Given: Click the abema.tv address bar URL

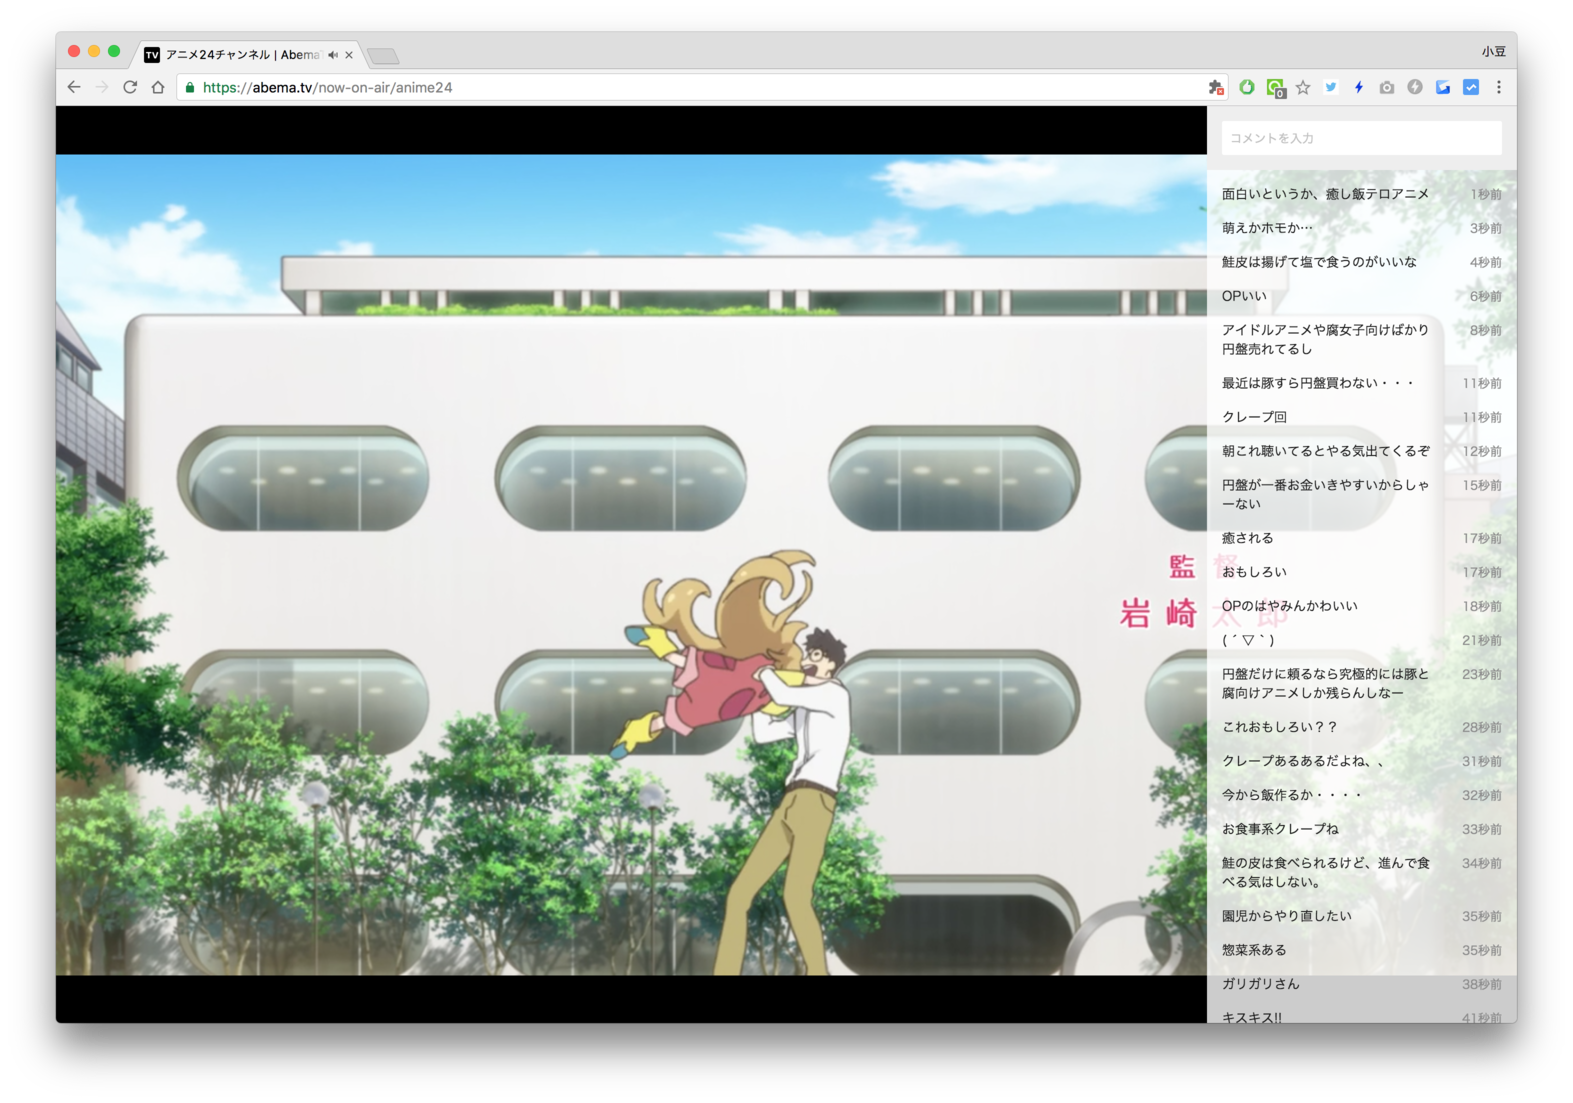Looking at the screenshot, I should click(327, 87).
